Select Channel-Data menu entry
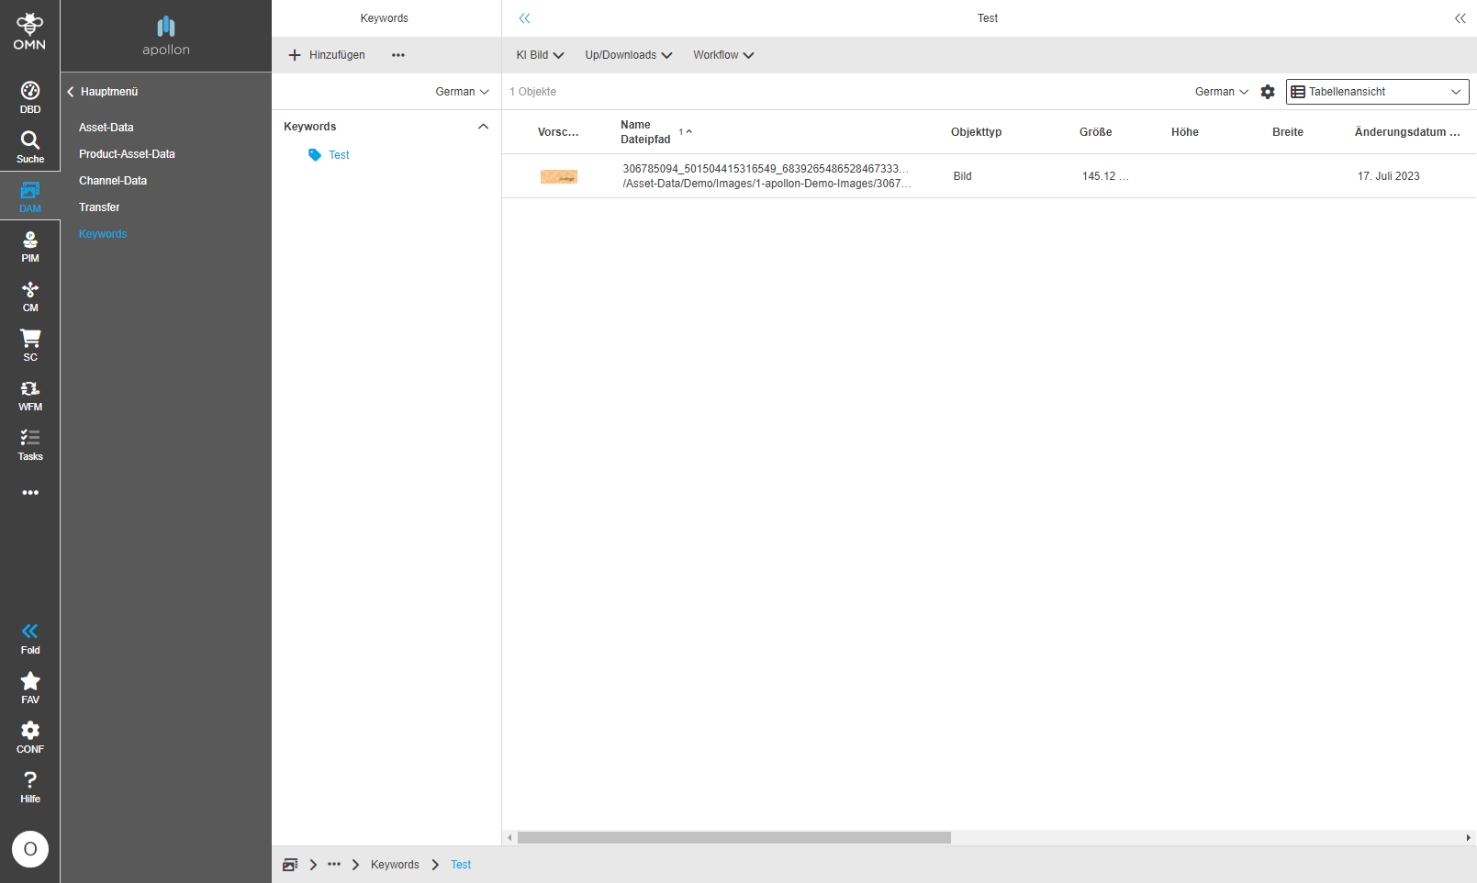 tap(113, 181)
